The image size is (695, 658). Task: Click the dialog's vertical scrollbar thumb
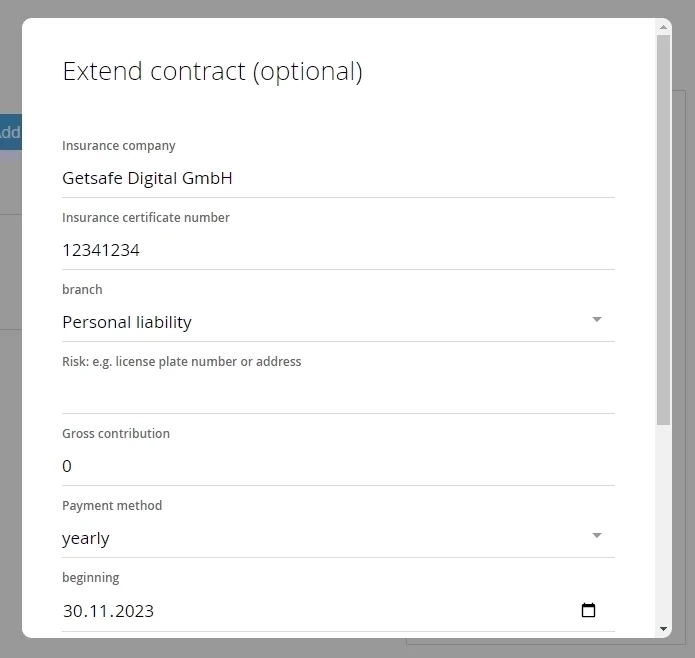click(x=663, y=230)
